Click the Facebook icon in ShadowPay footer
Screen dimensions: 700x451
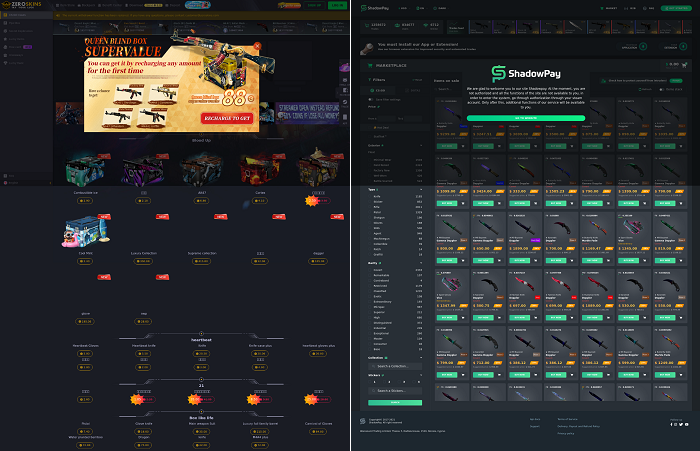(671, 424)
